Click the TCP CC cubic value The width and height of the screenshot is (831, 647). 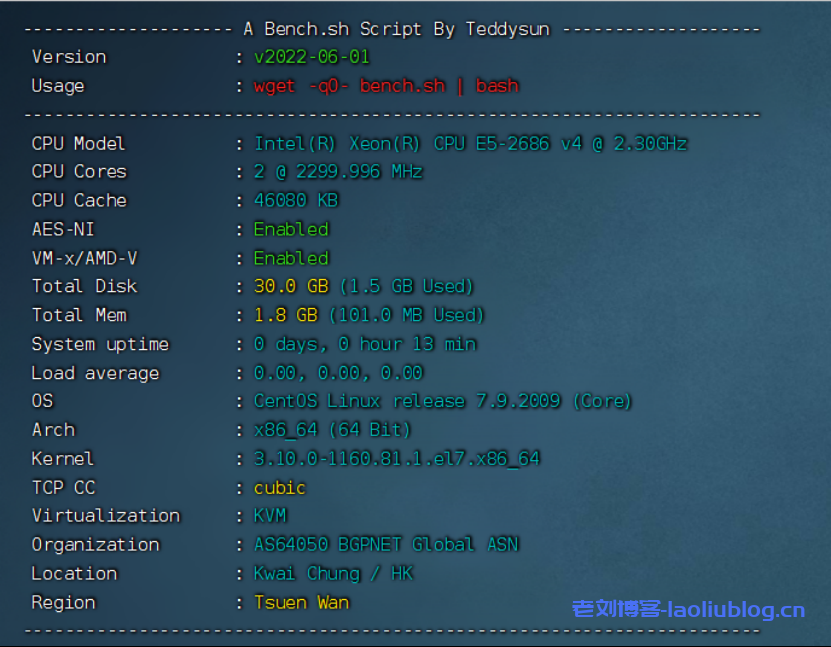280,488
